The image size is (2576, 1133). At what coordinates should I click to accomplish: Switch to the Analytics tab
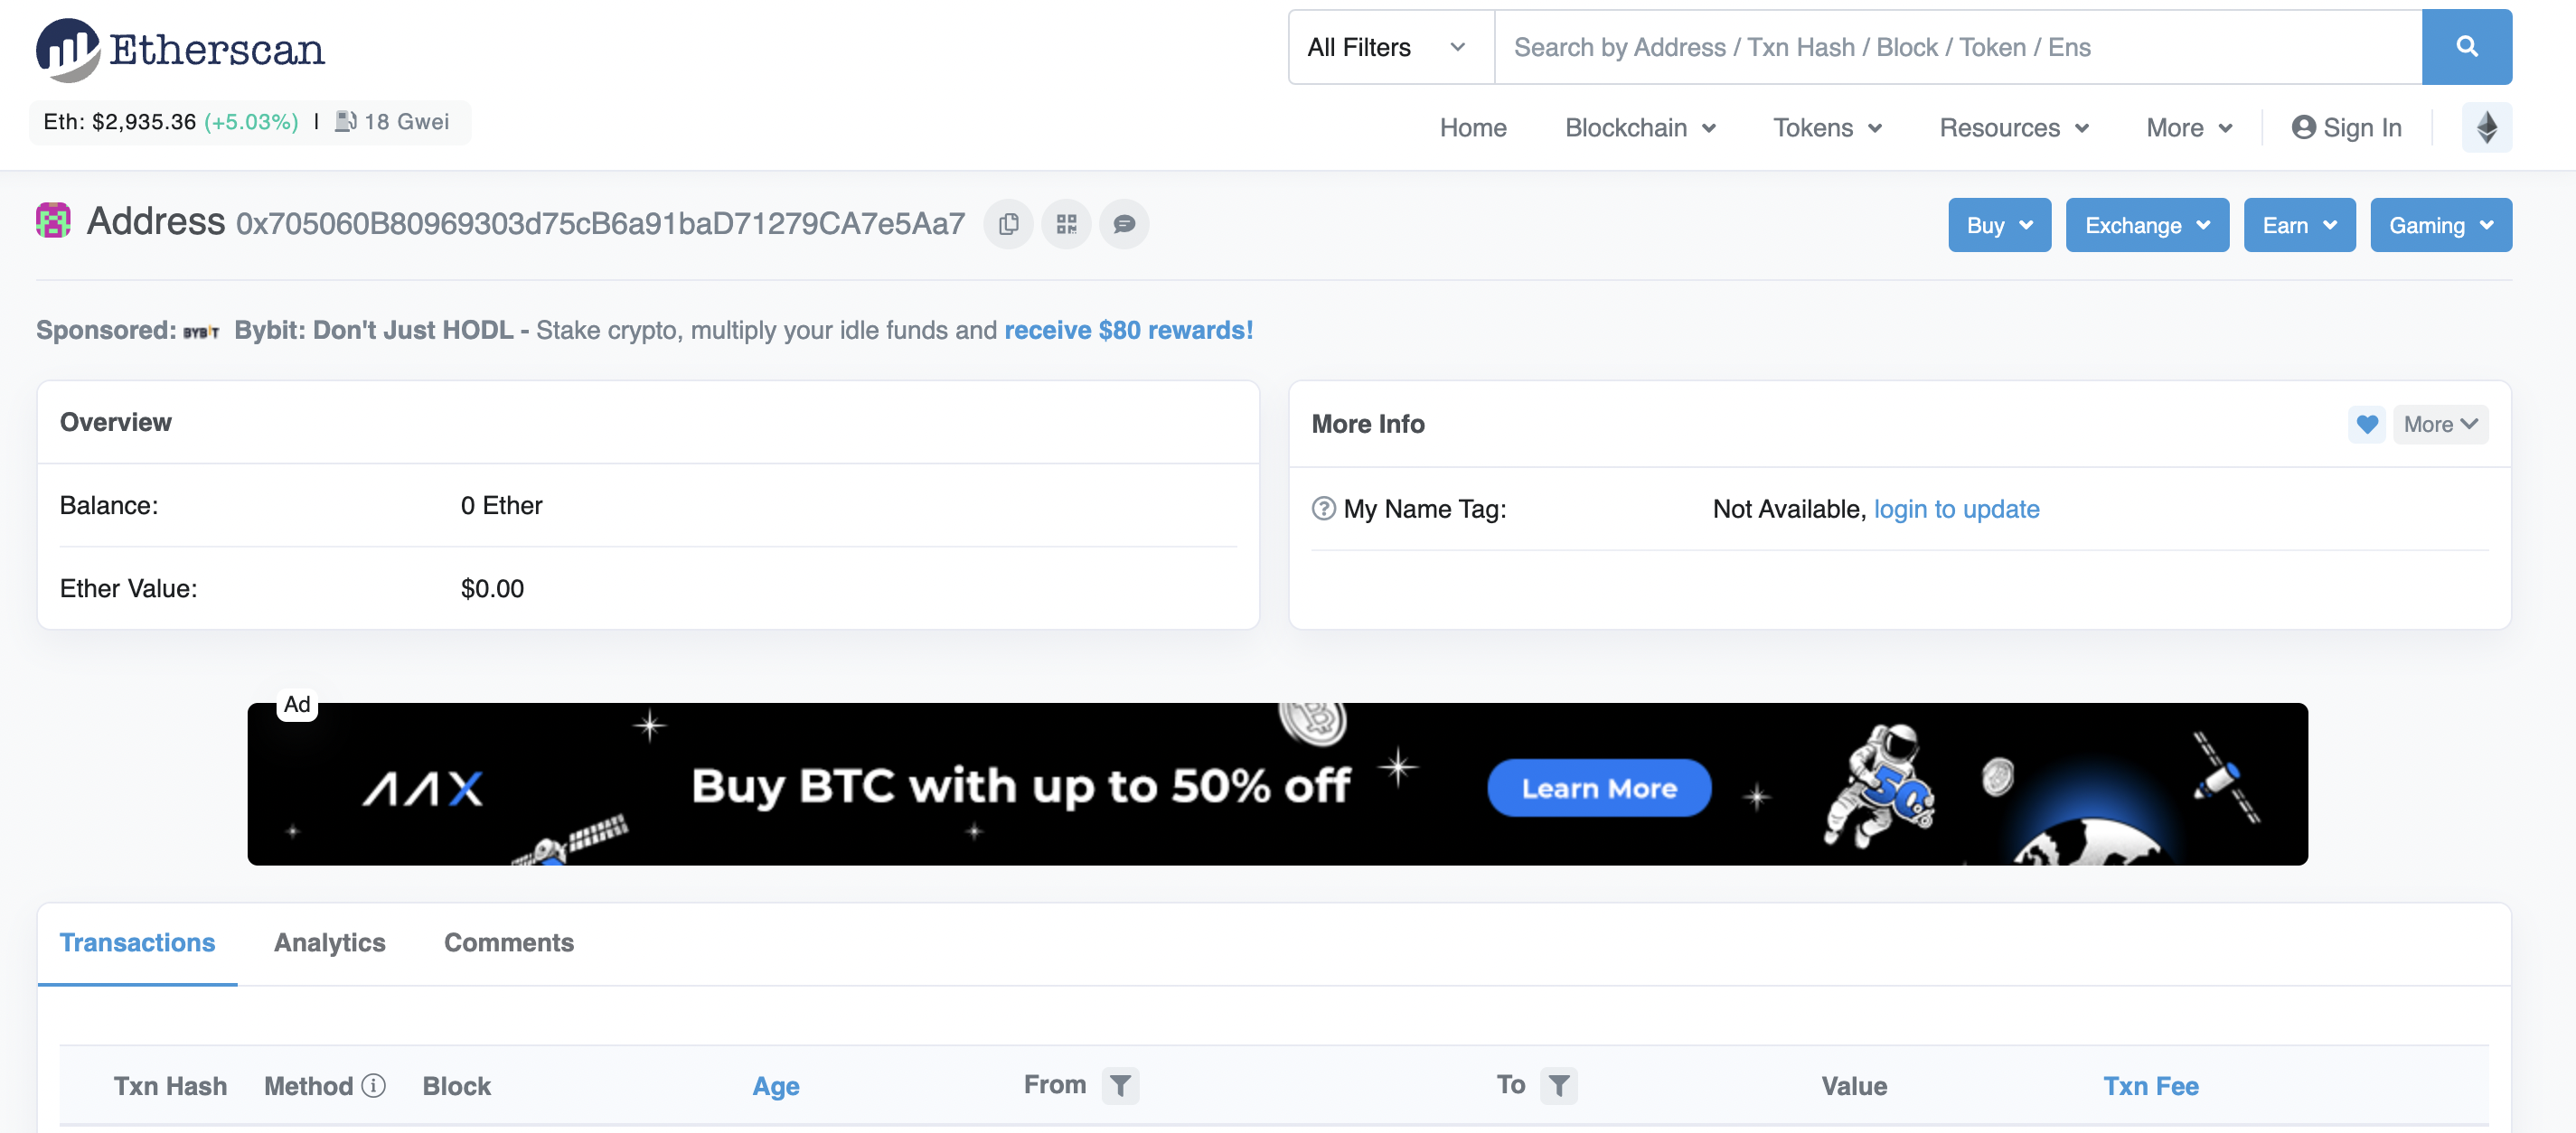pos(329,943)
